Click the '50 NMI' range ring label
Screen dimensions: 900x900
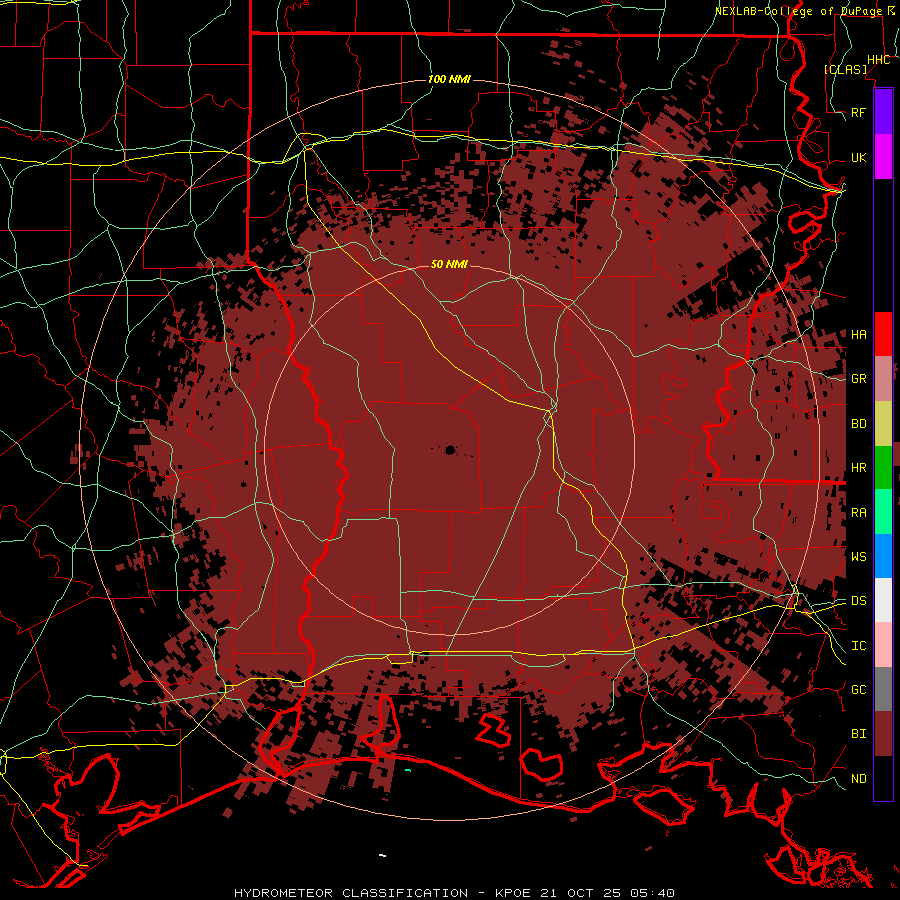[x=449, y=264]
